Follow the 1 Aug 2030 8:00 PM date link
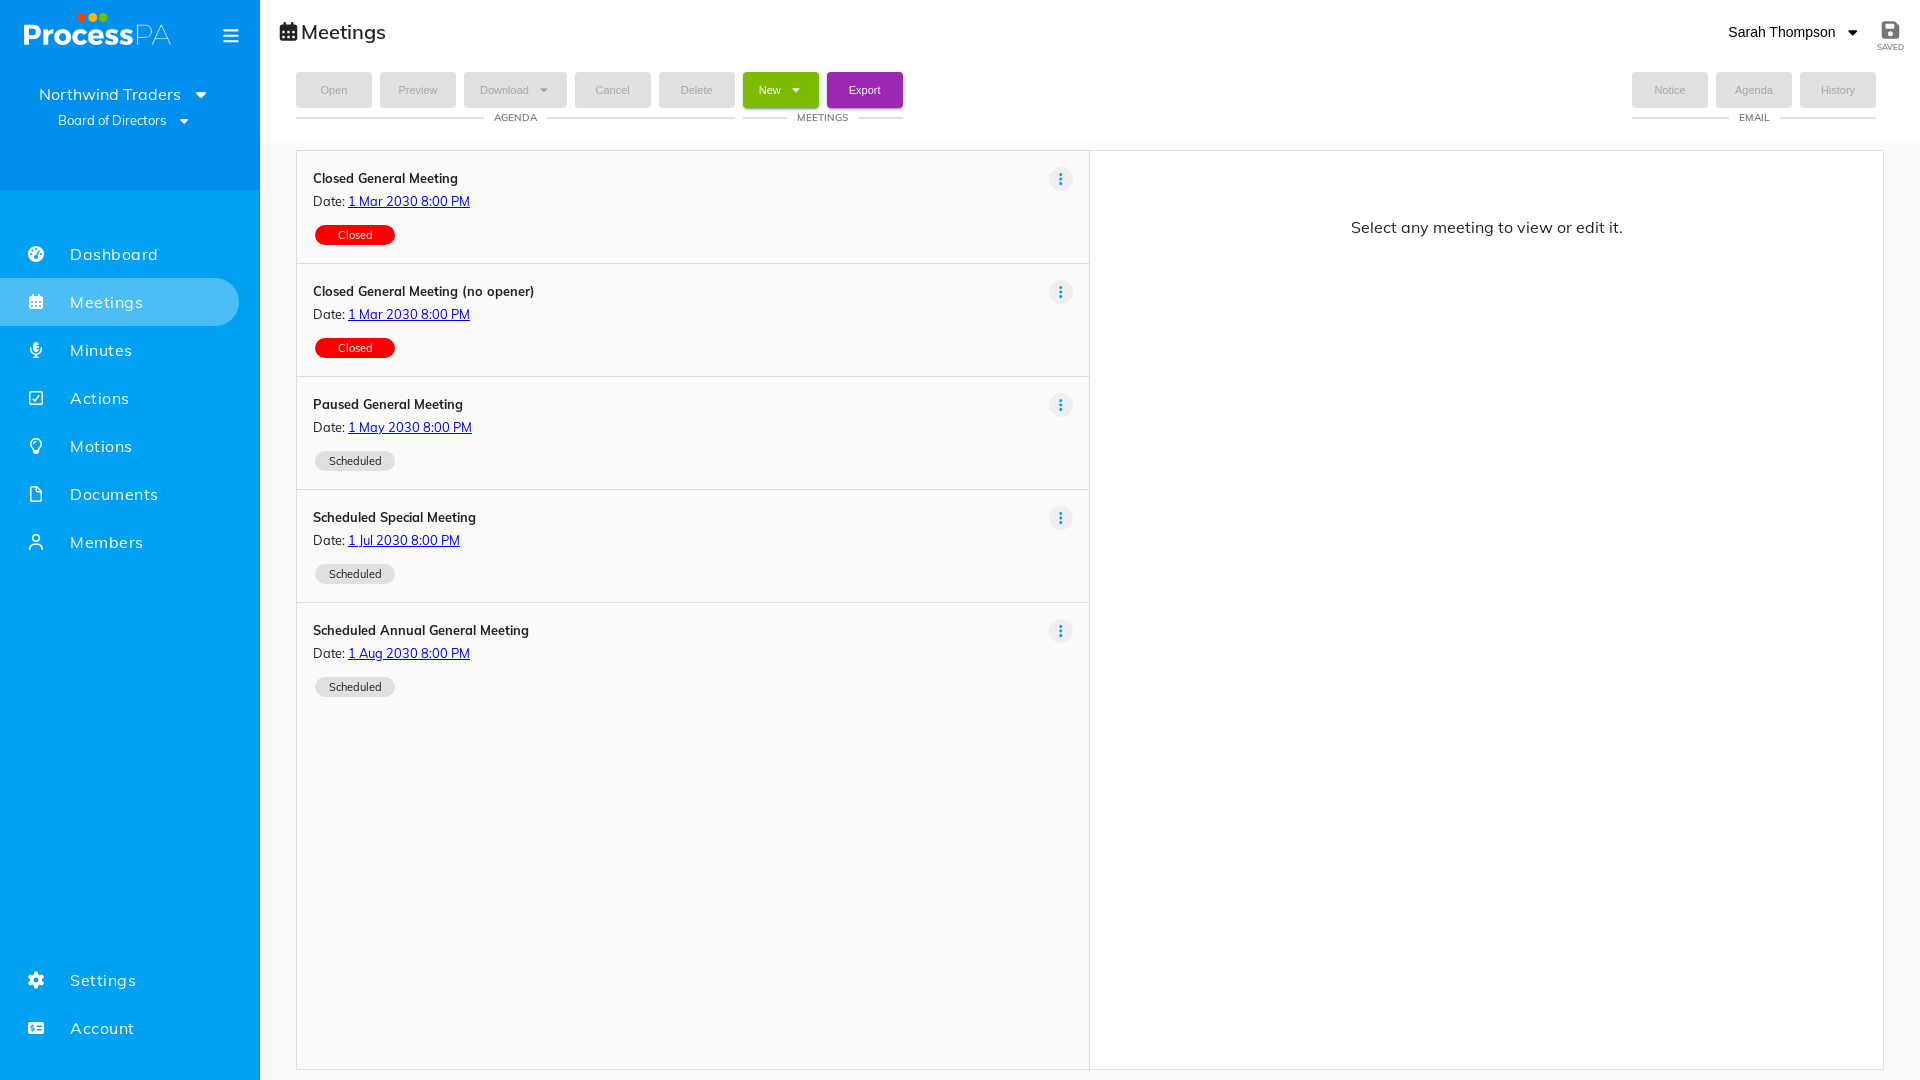This screenshot has width=1920, height=1080. tap(409, 653)
